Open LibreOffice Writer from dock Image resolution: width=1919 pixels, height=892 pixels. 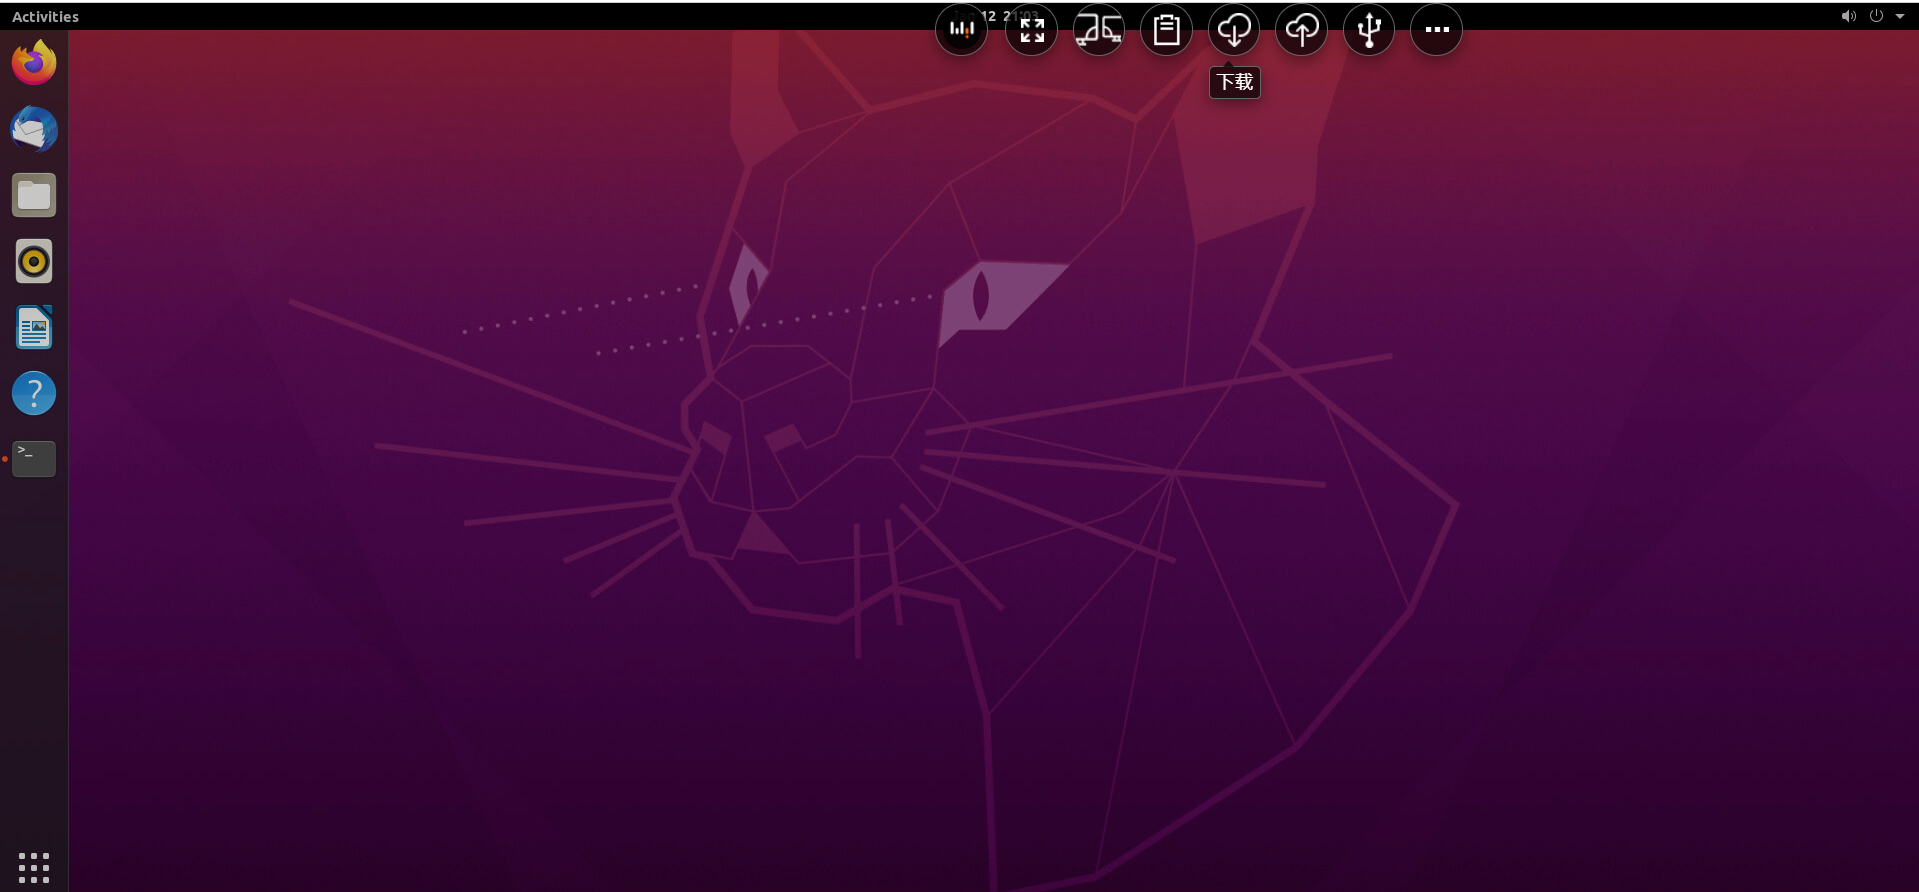(x=34, y=327)
